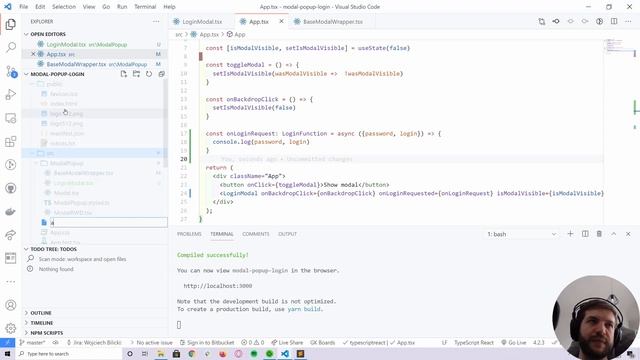Open the Terminal menu
Image resolution: width=640 pixels, height=360 pixels.
point(145,7)
